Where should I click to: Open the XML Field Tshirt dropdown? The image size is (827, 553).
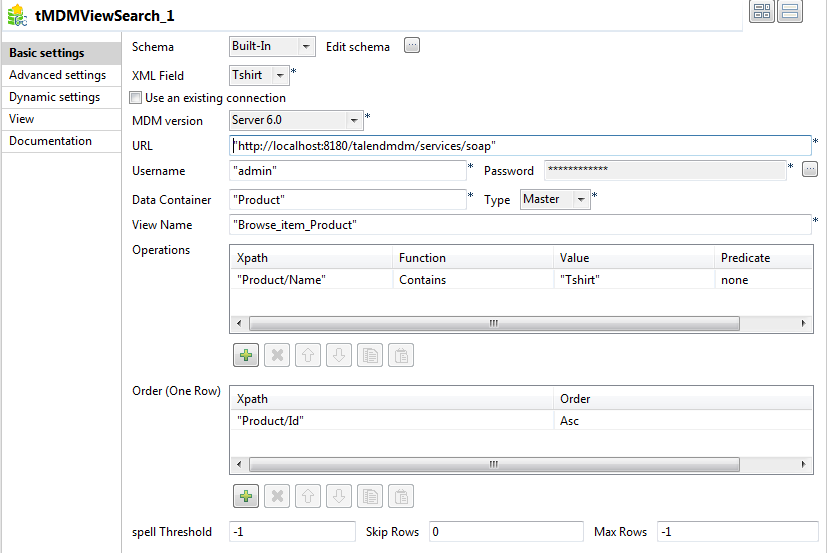tap(280, 74)
